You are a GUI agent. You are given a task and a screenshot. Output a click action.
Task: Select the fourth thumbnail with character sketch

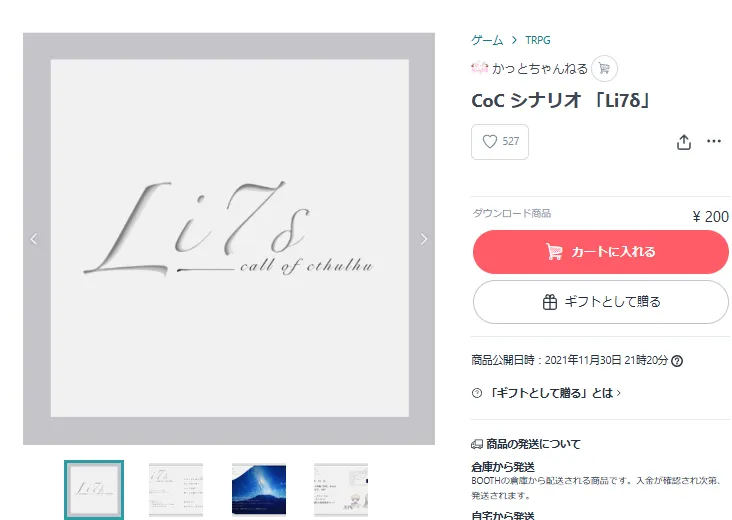click(341, 490)
